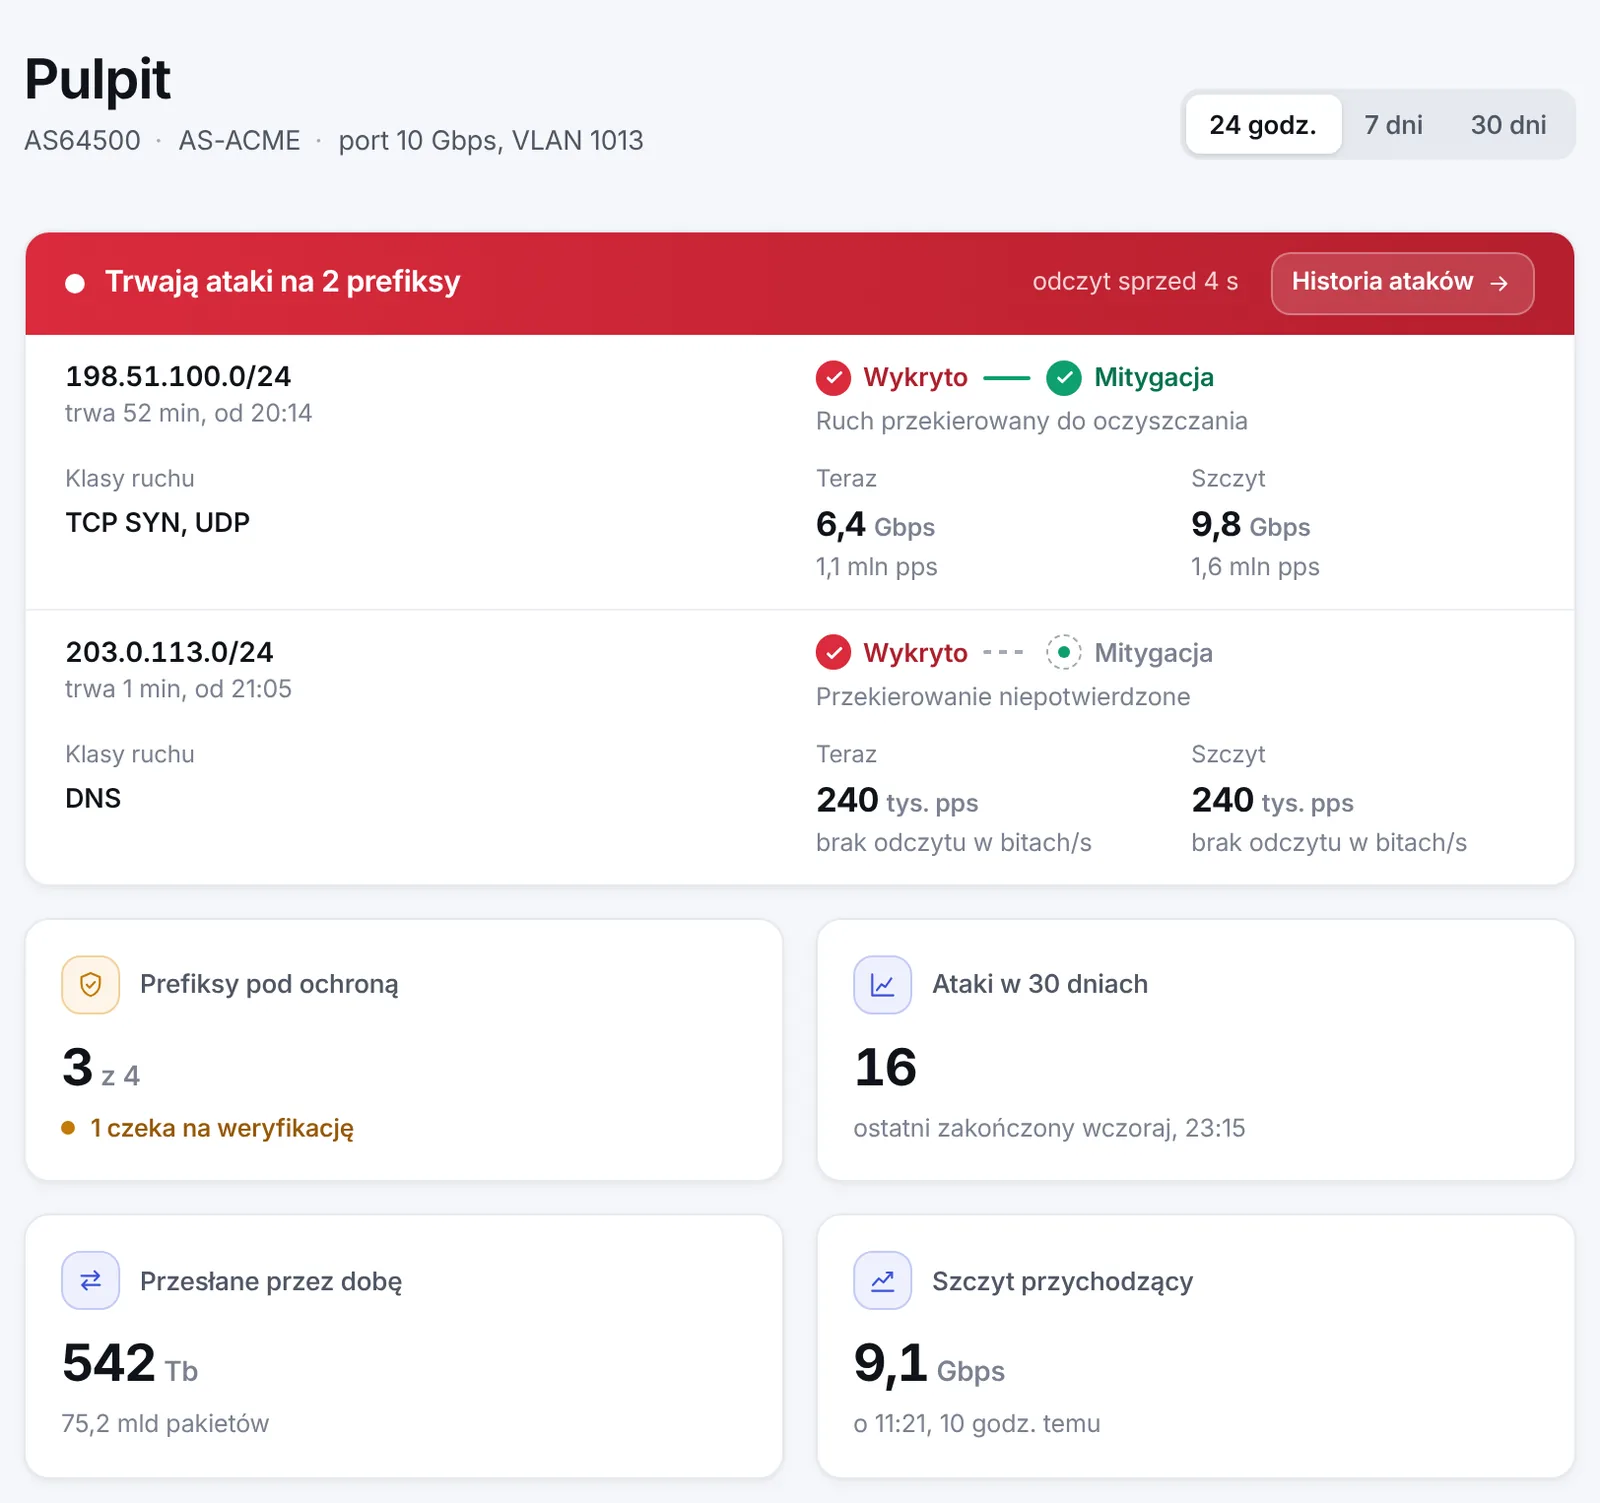Click the red Wykryto check icon for 198.51.100.0/24

tap(833, 378)
